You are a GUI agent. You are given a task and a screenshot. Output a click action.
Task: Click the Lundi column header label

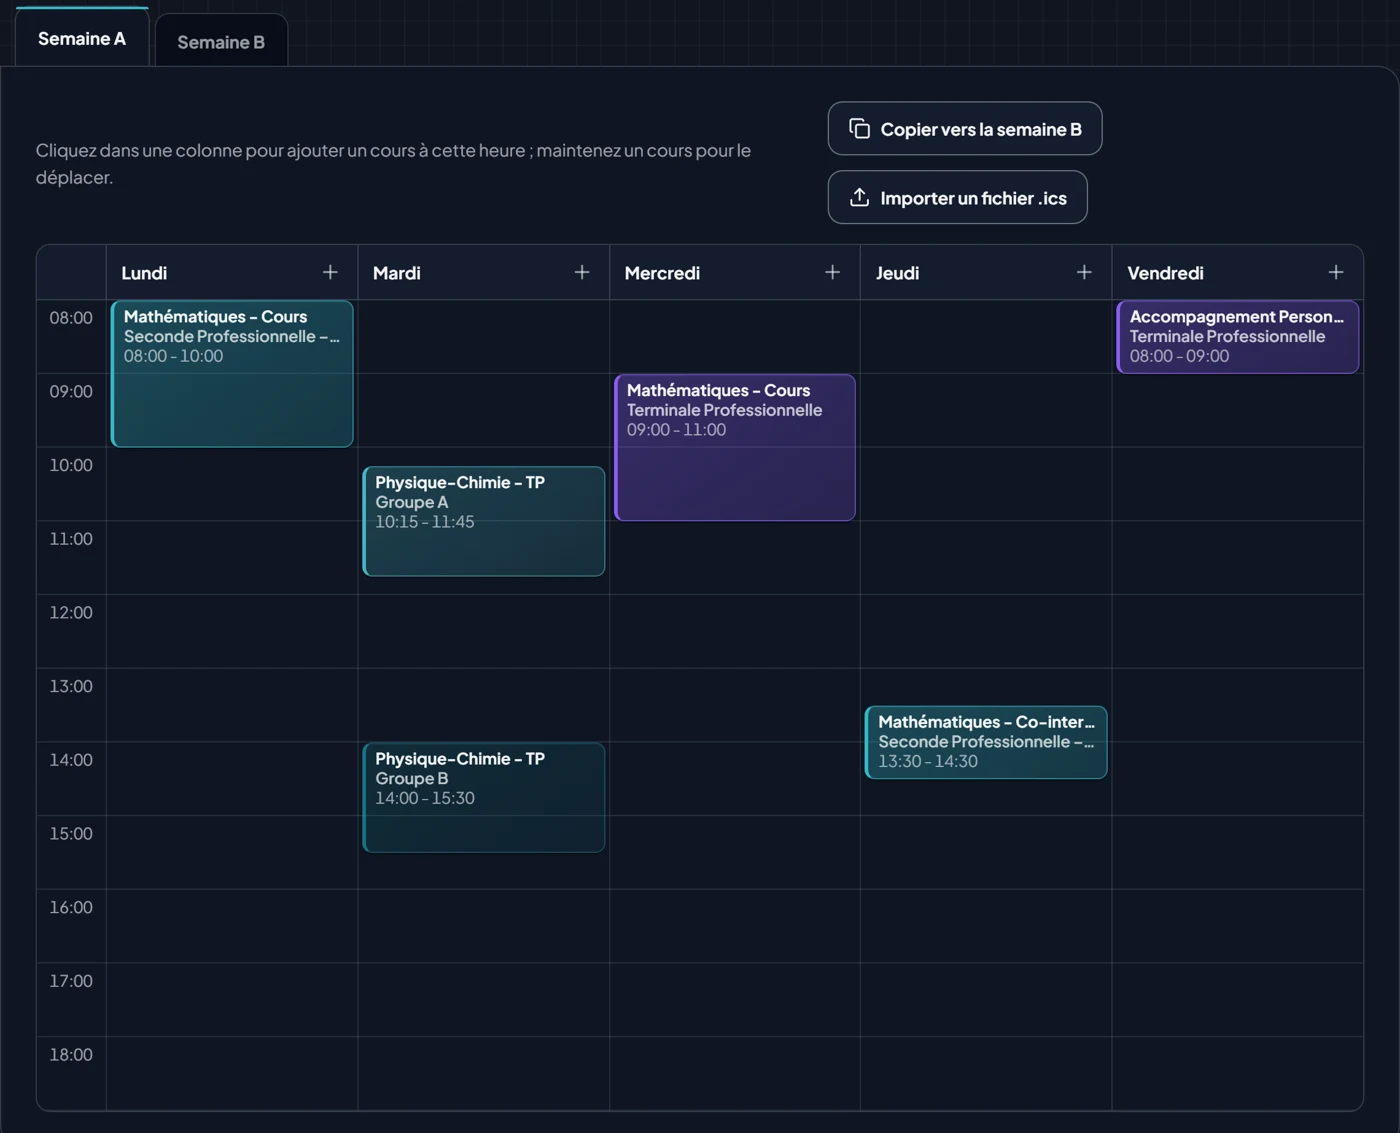(144, 273)
